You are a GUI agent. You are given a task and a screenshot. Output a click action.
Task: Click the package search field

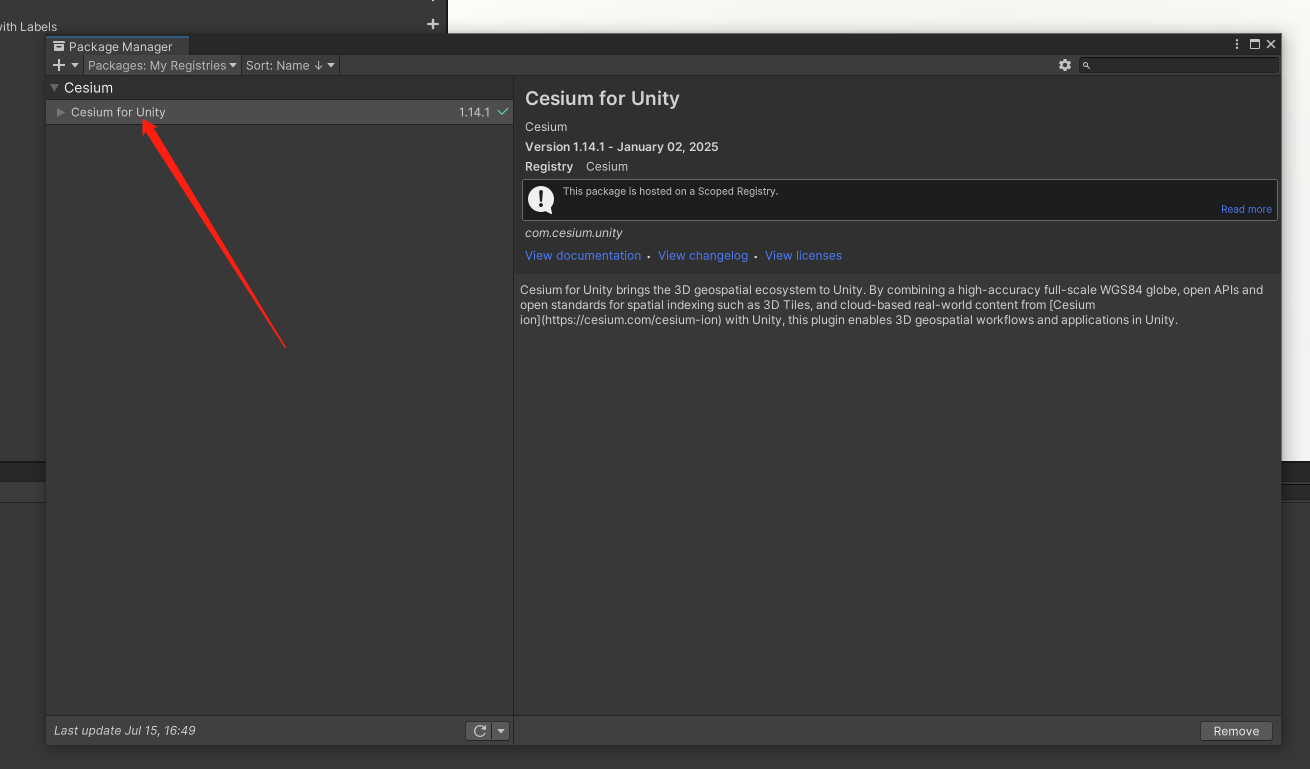1179,65
